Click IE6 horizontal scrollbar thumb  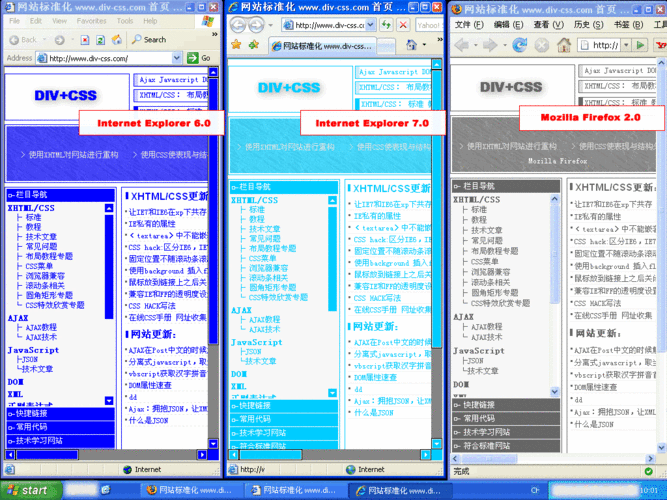pyautogui.click(x=47, y=455)
